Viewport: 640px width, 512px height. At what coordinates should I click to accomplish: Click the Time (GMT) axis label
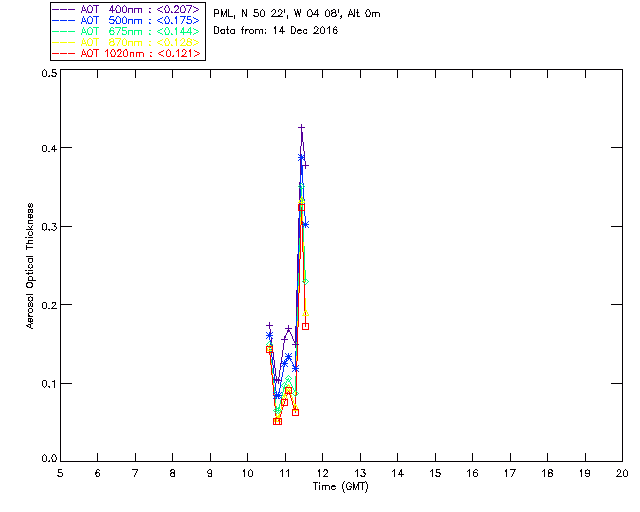pos(340,486)
